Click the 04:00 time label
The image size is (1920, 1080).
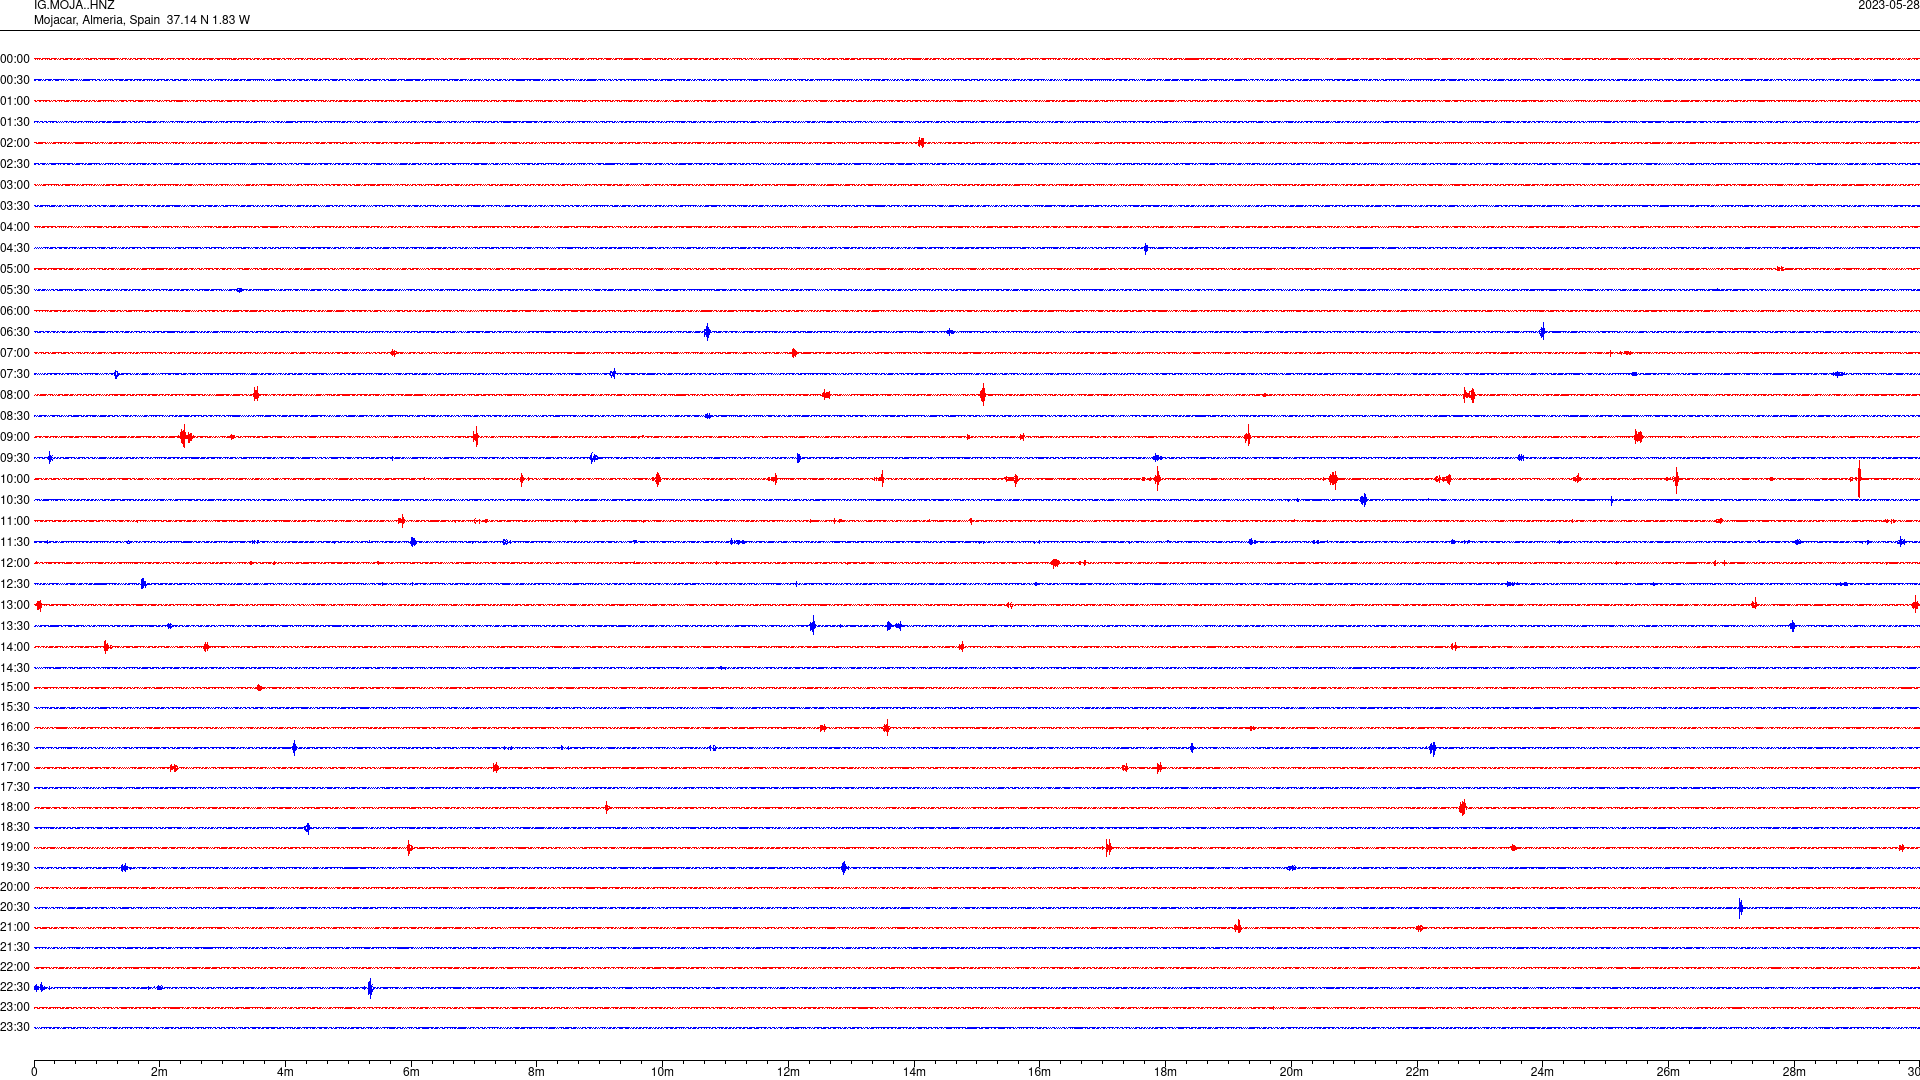[15, 227]
